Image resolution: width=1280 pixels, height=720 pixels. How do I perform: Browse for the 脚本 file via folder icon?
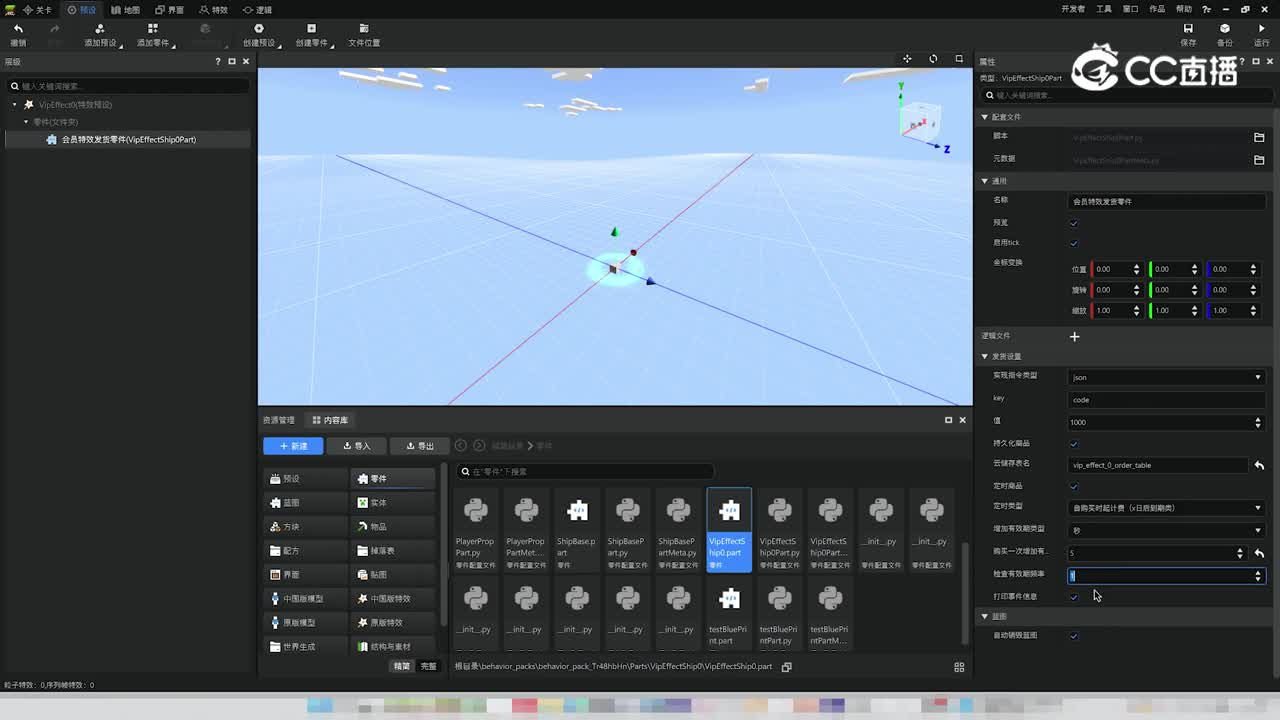click(1259, 137)
